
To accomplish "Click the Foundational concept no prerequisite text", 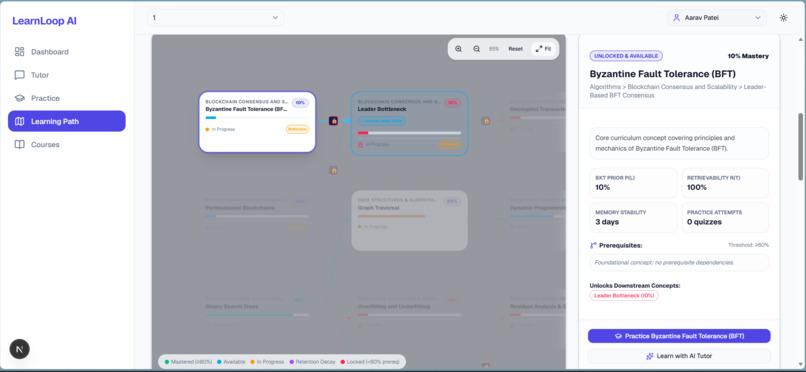I will 664,263.
